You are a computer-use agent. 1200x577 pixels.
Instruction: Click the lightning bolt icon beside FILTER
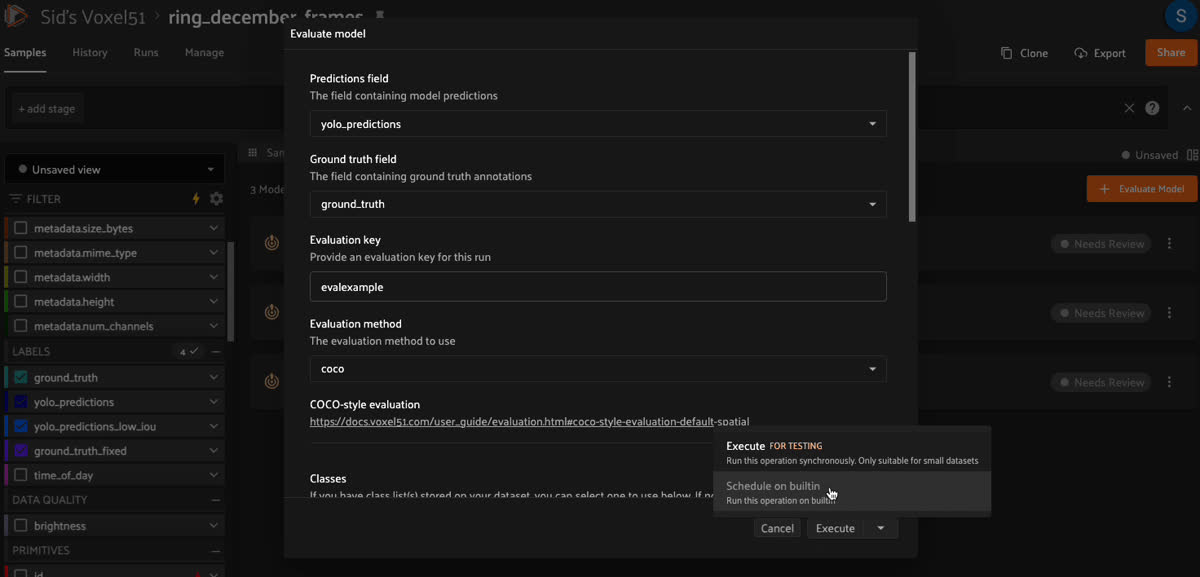coord(196,199)
